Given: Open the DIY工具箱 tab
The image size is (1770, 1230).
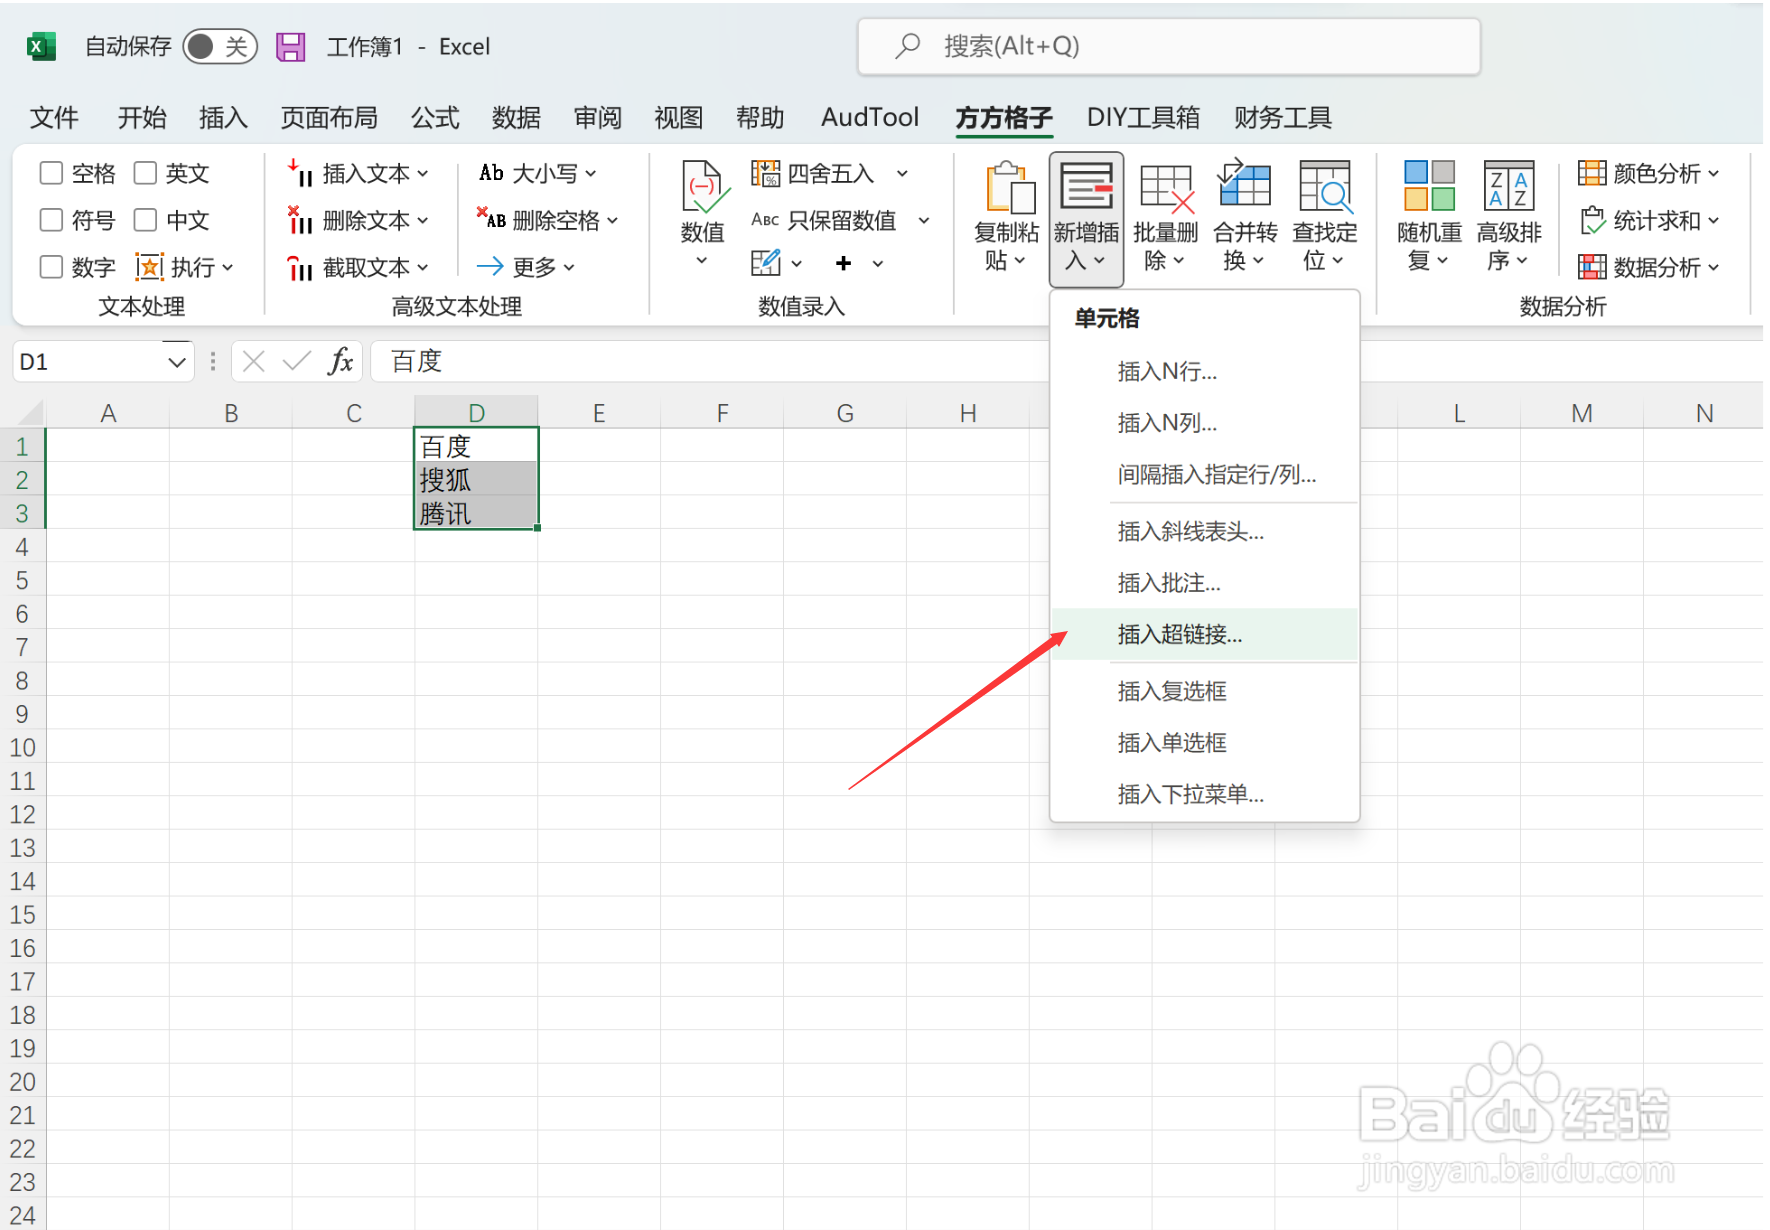Looking at the screenshot, I should tap(1143, 118).
